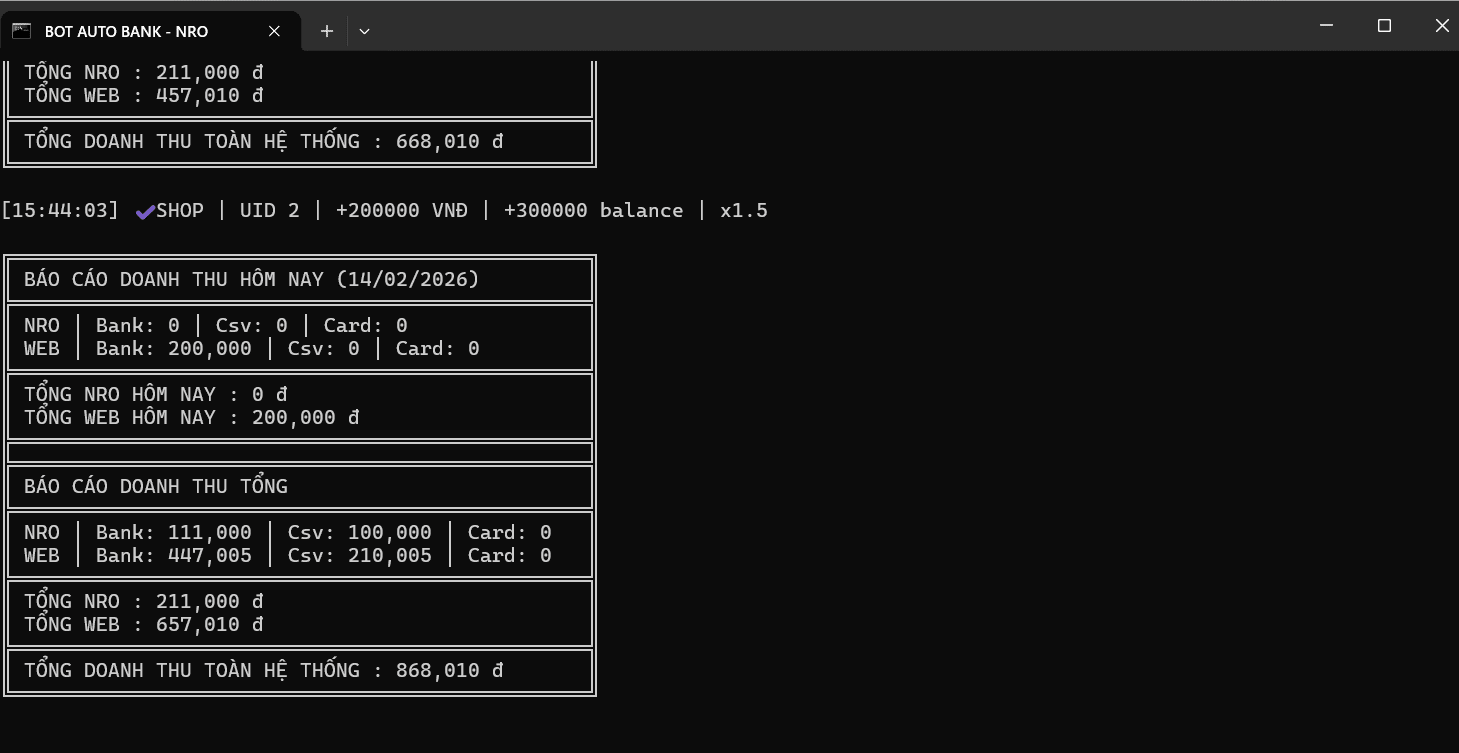Image resolution: width=1459 pixels, height=753 pixels.
Task: Click "TỔNG WEB HÔM NAY : 200,000 đ"
Action: click(x=192, y=417)
